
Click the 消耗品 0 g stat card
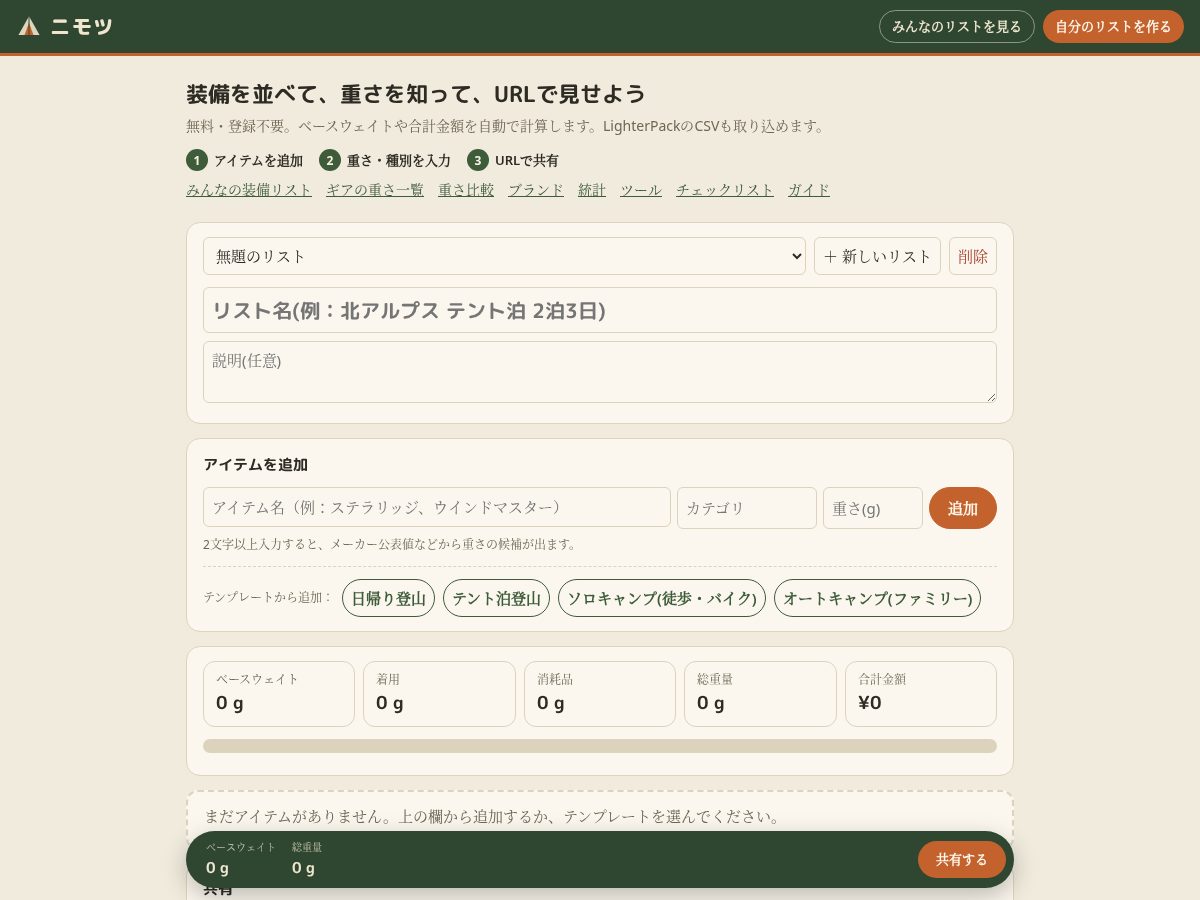[600, 694]
